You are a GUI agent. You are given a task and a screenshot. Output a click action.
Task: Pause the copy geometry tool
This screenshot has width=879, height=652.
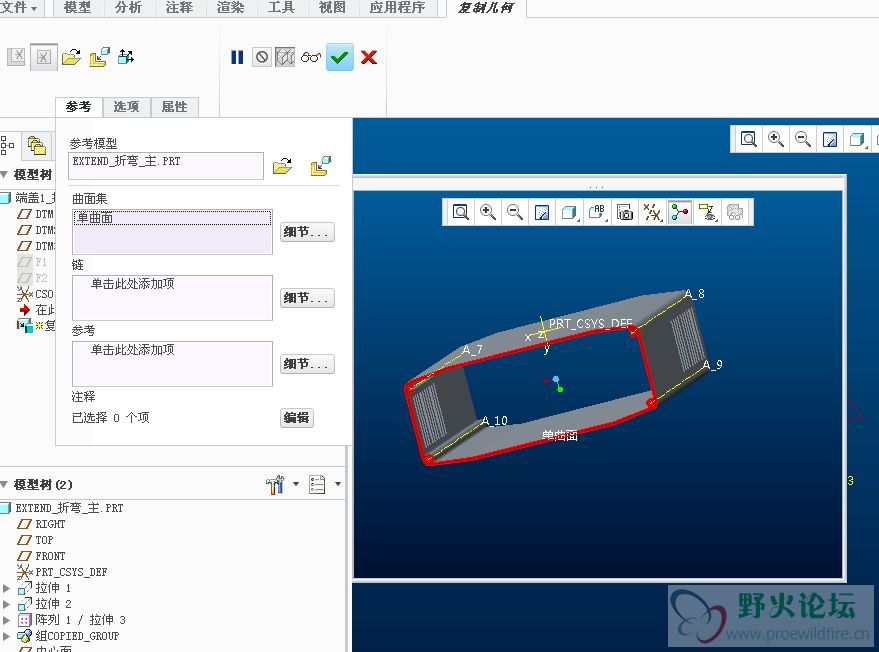(237, 58)
